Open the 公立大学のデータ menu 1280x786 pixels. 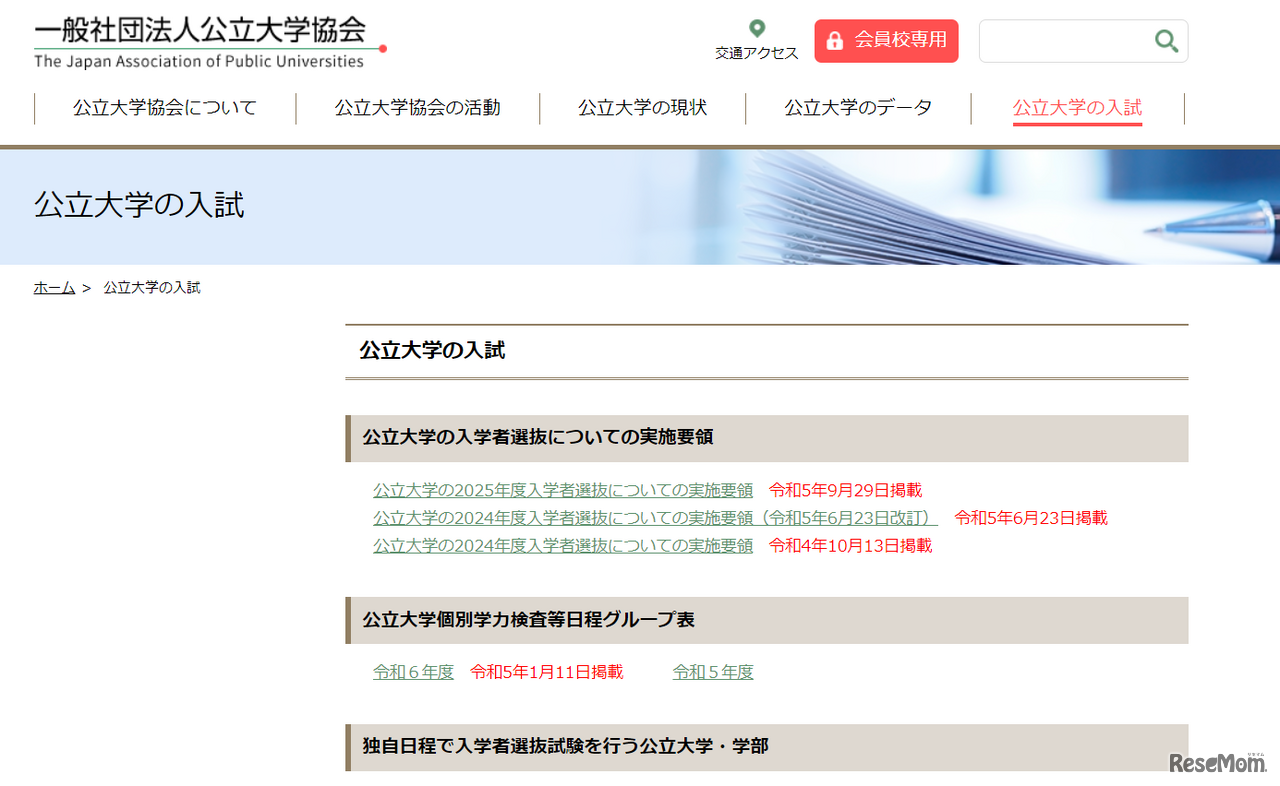click(858, 108)
